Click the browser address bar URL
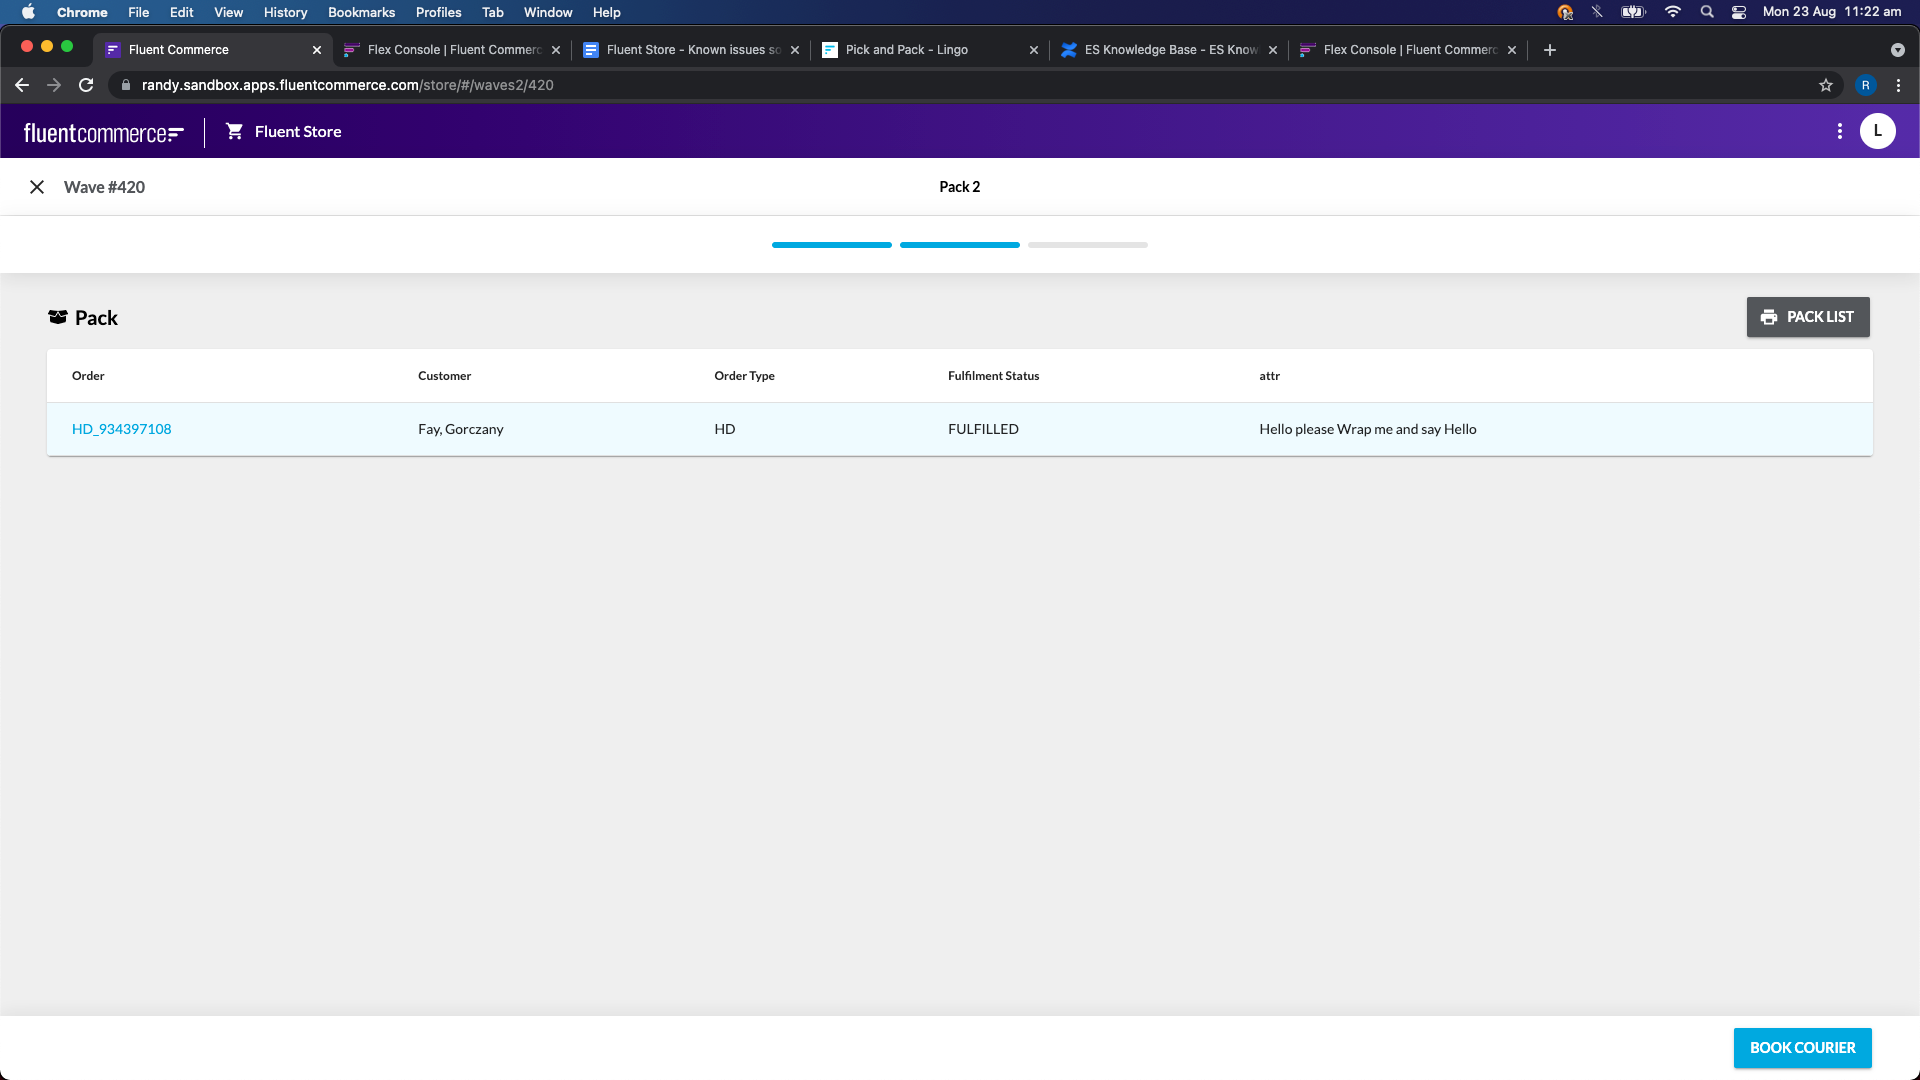The width and height of the screenshot is (1920, 1080). [x=347, y=85]
